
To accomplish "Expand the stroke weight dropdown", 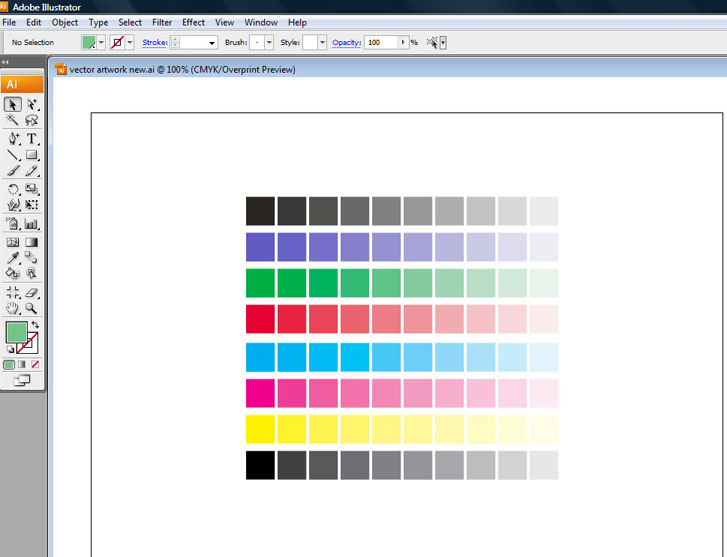I will pos(211,43).
